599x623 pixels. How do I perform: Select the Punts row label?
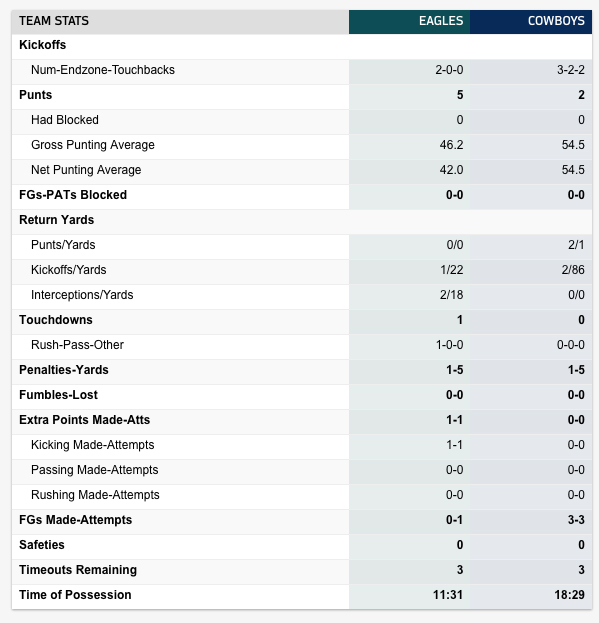35,95
